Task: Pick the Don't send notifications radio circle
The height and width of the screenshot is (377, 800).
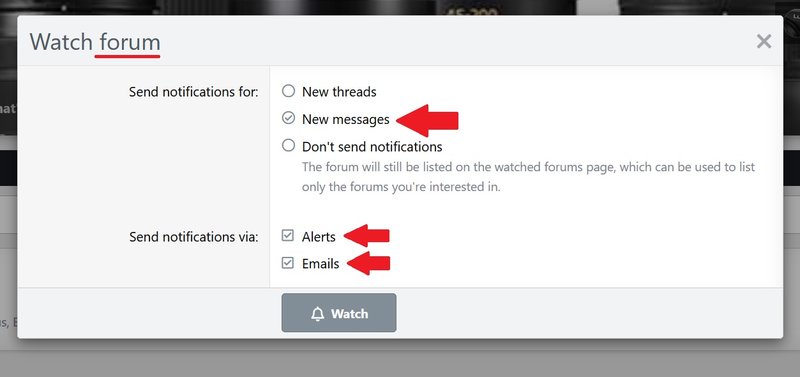Action: coord(289,145)
